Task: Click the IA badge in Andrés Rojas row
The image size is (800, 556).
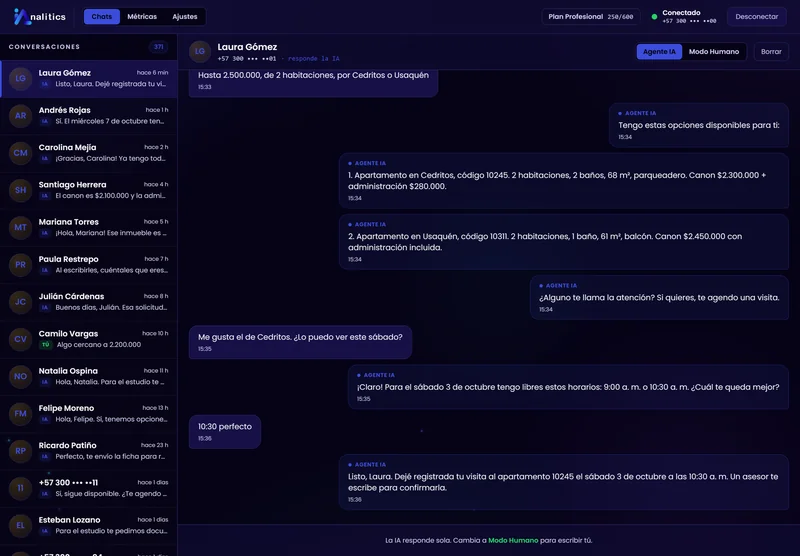Action: 45,121
